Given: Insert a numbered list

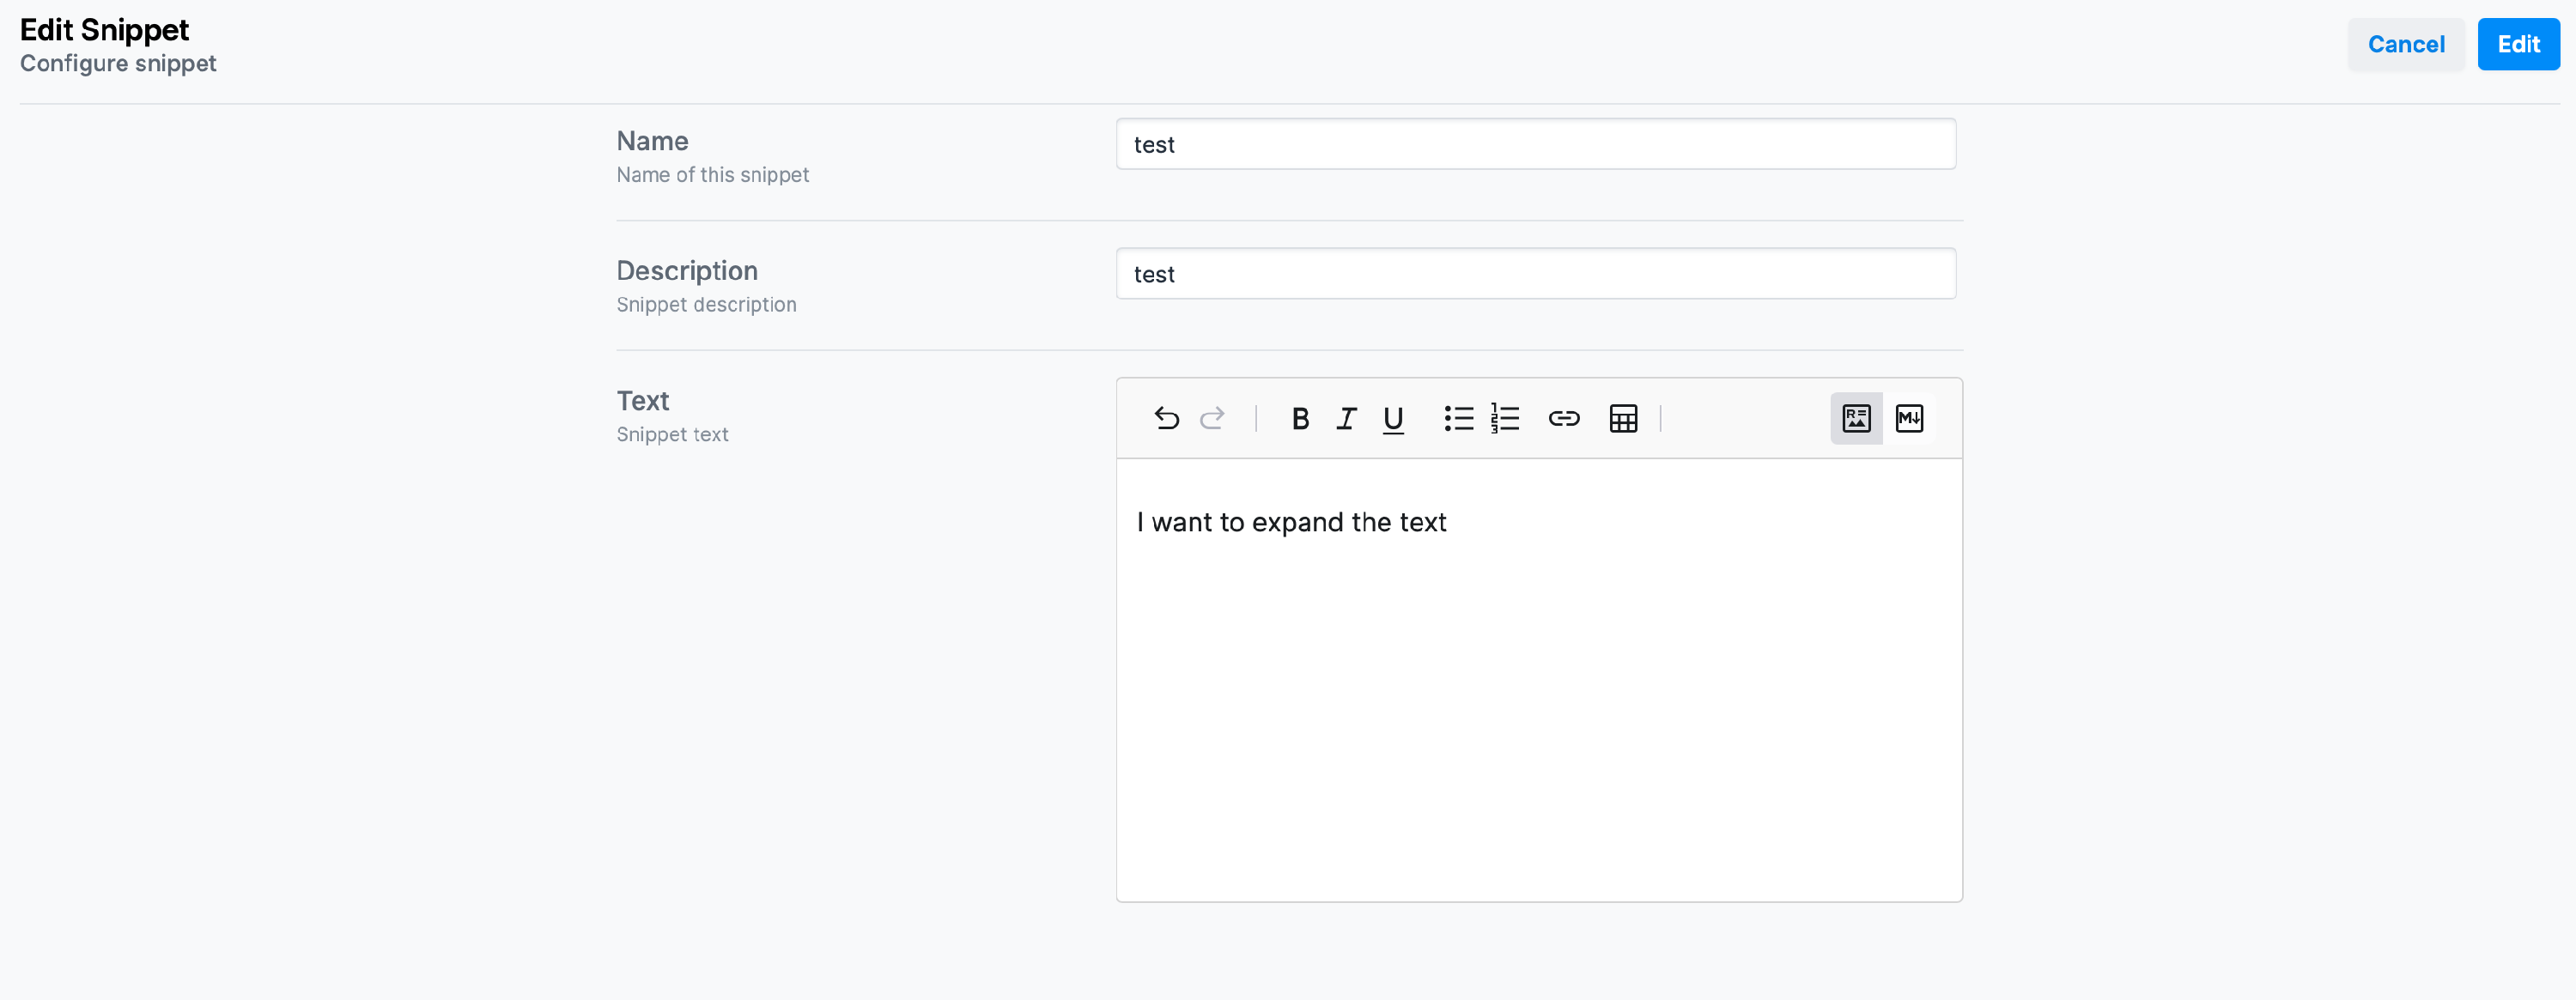Looking at the screenshot, I should [x=1505, y=418].
